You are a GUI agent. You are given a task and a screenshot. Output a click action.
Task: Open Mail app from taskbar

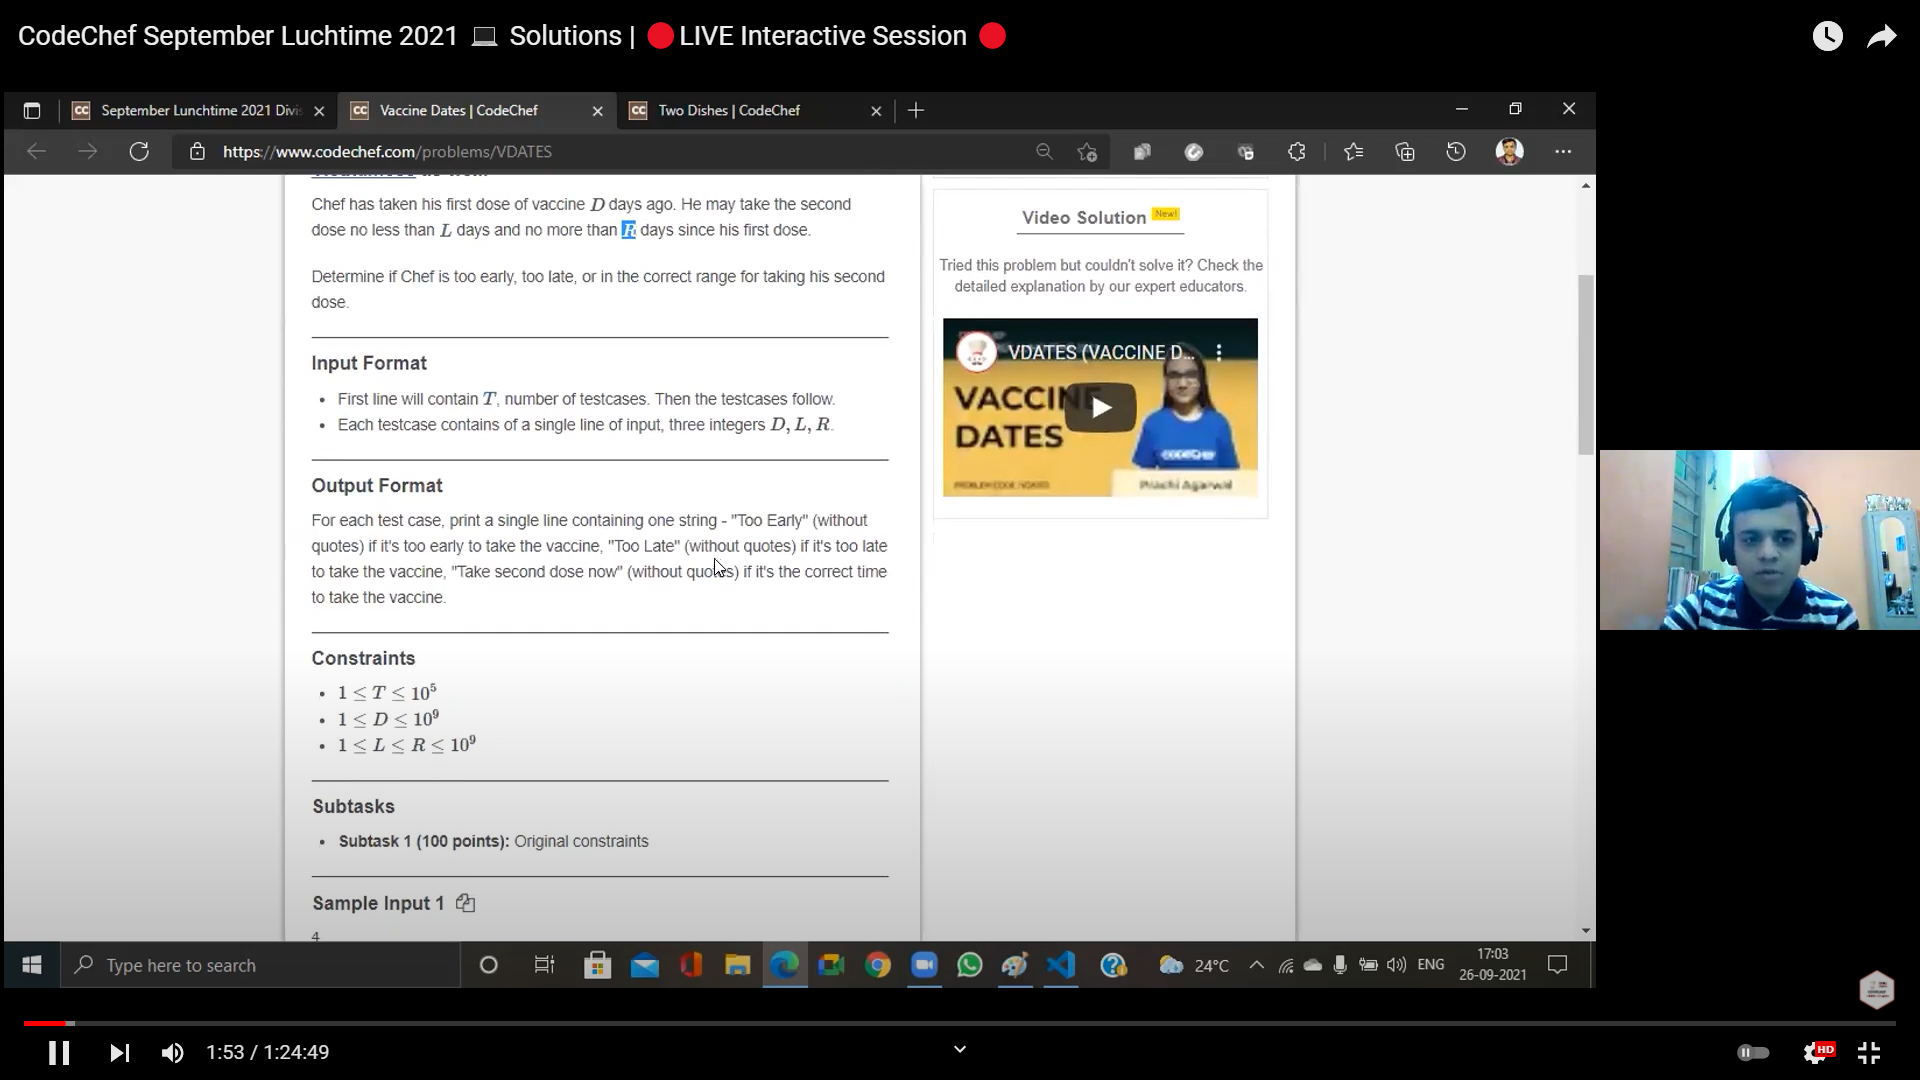pos(645,965)
